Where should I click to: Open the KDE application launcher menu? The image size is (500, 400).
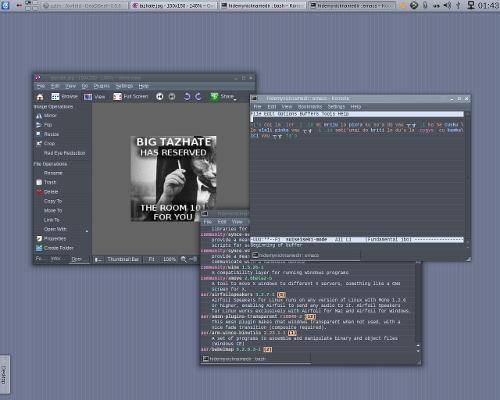tap(5, 5)
